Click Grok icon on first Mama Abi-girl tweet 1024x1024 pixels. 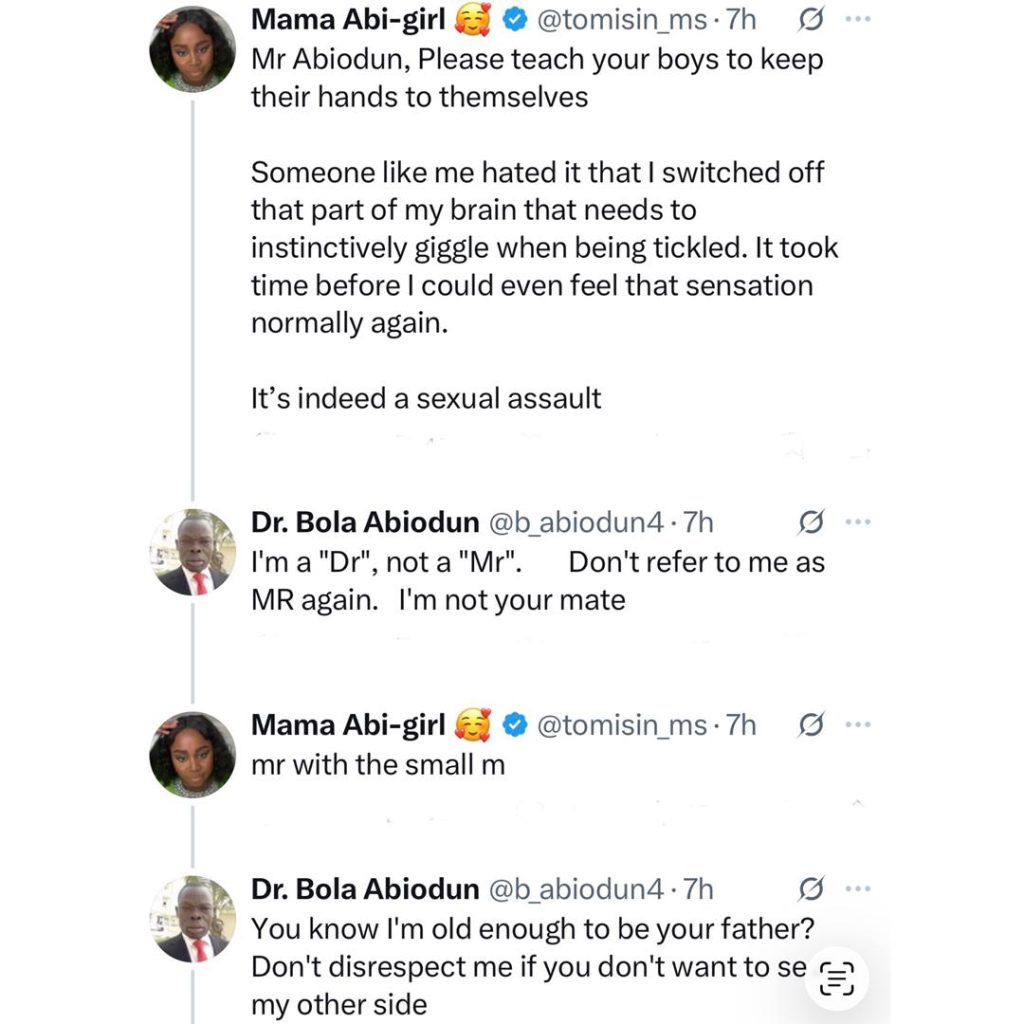pos(813,19)
